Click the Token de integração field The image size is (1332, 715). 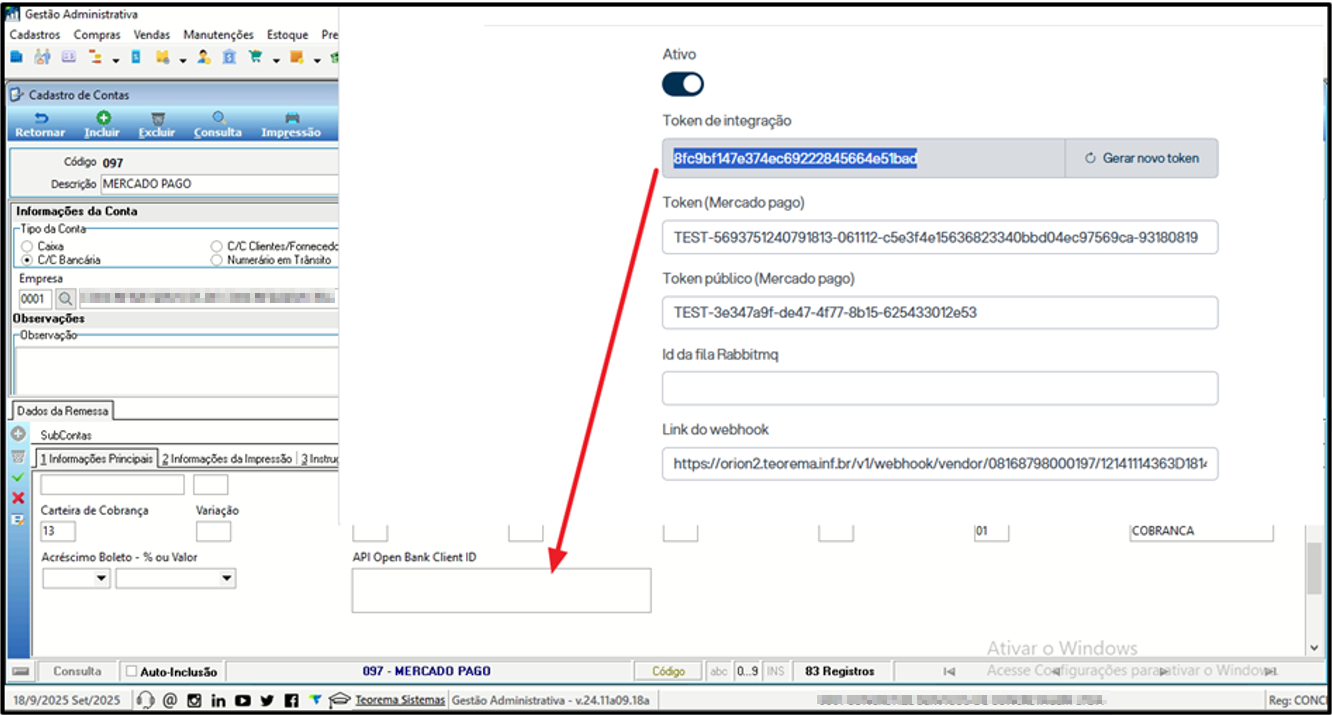pyautogui.click(x=864, y=158)
